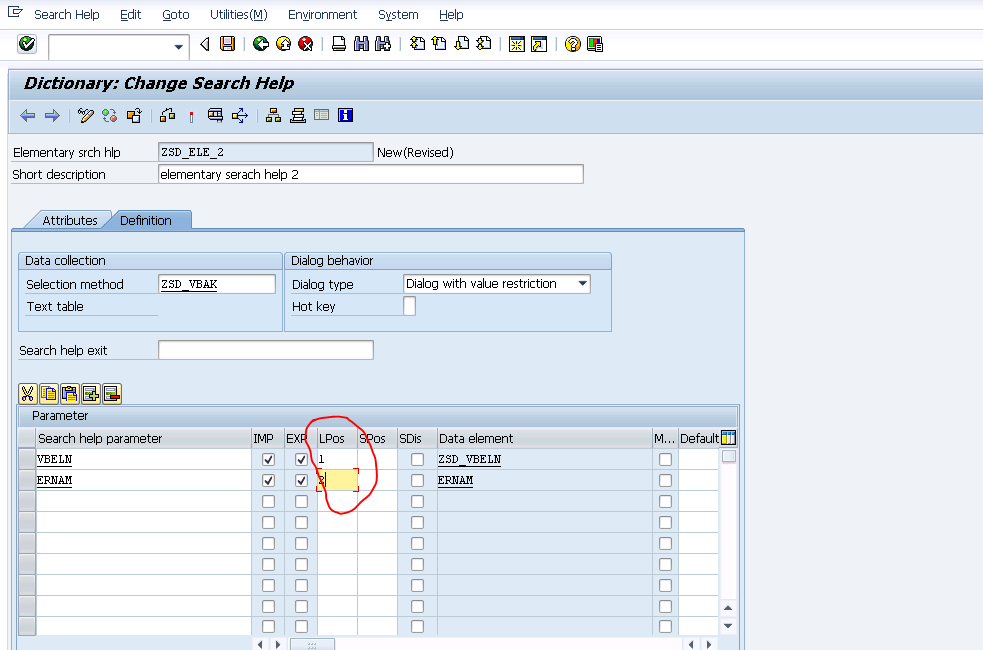The image size is (983, 650).
Task: Click the Continue (Enter) checkmark button
Action: pyautogui.click(x=27, y=44)
